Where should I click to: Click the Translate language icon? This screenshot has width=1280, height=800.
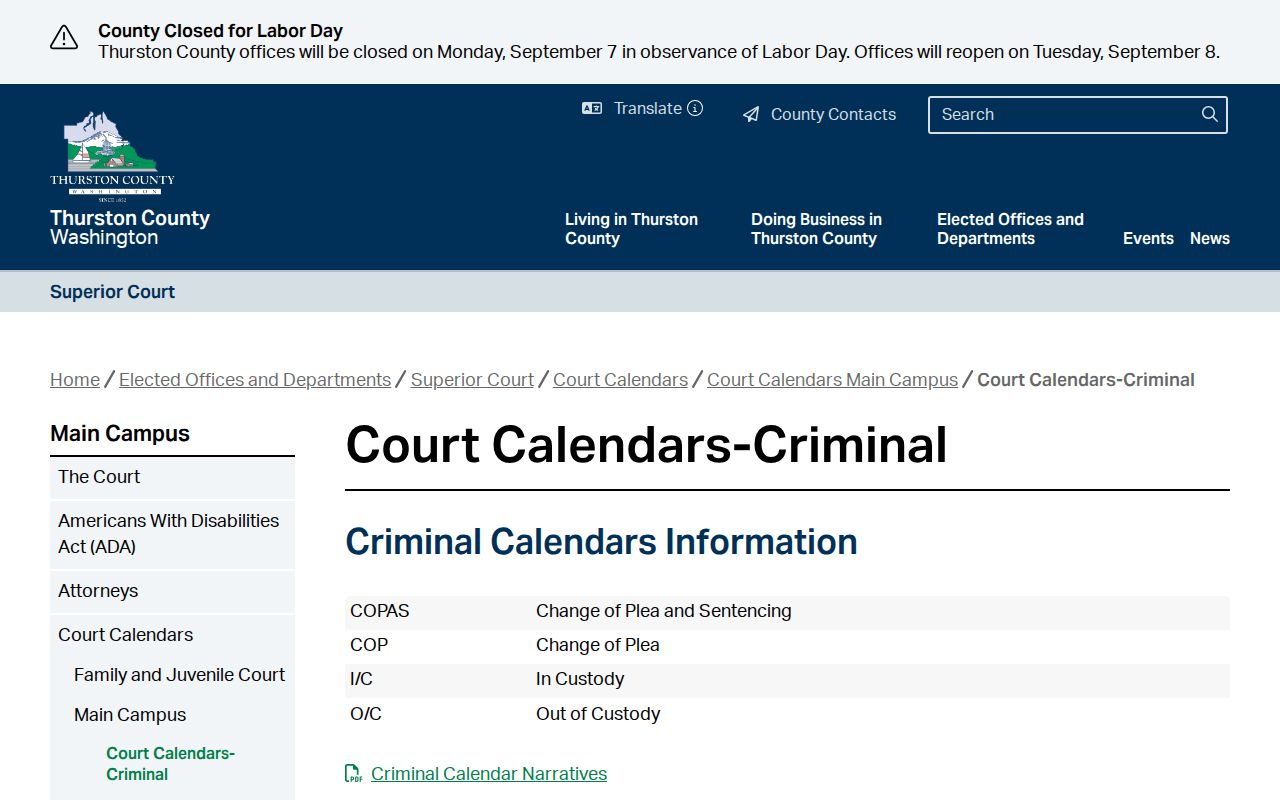pos(592,108)
